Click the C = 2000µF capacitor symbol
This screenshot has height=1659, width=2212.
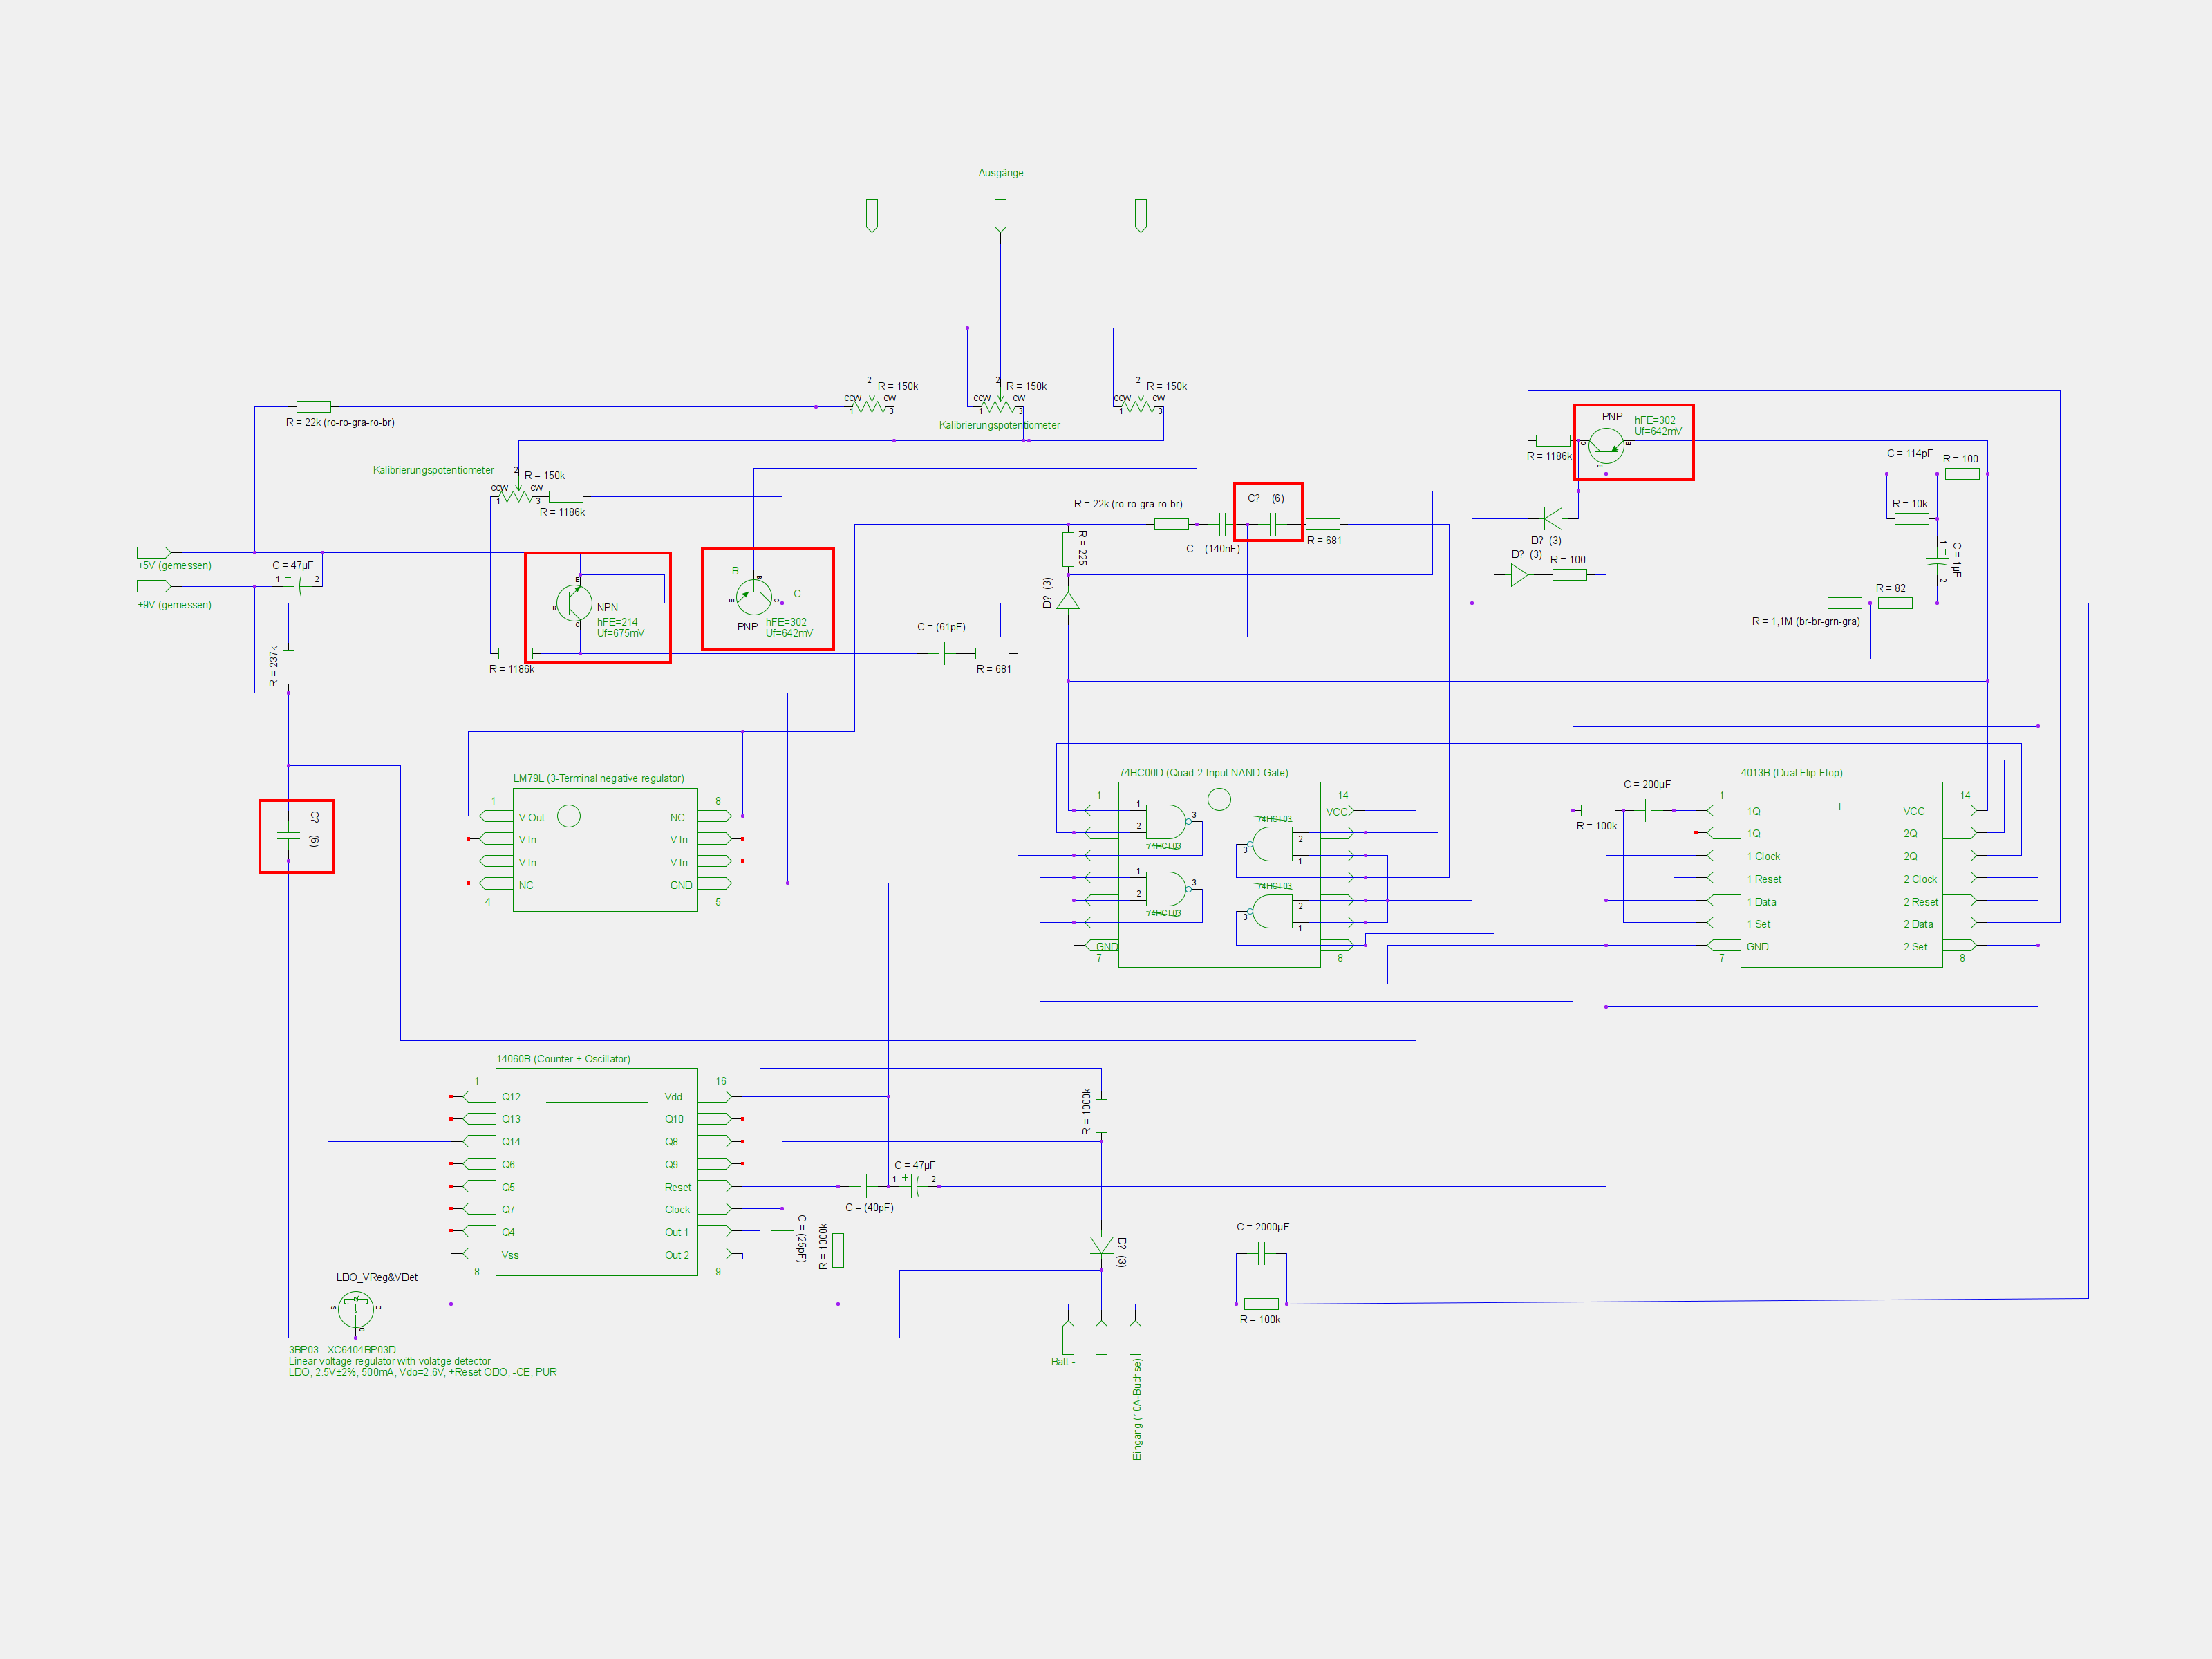[x=1261, y=1254]
